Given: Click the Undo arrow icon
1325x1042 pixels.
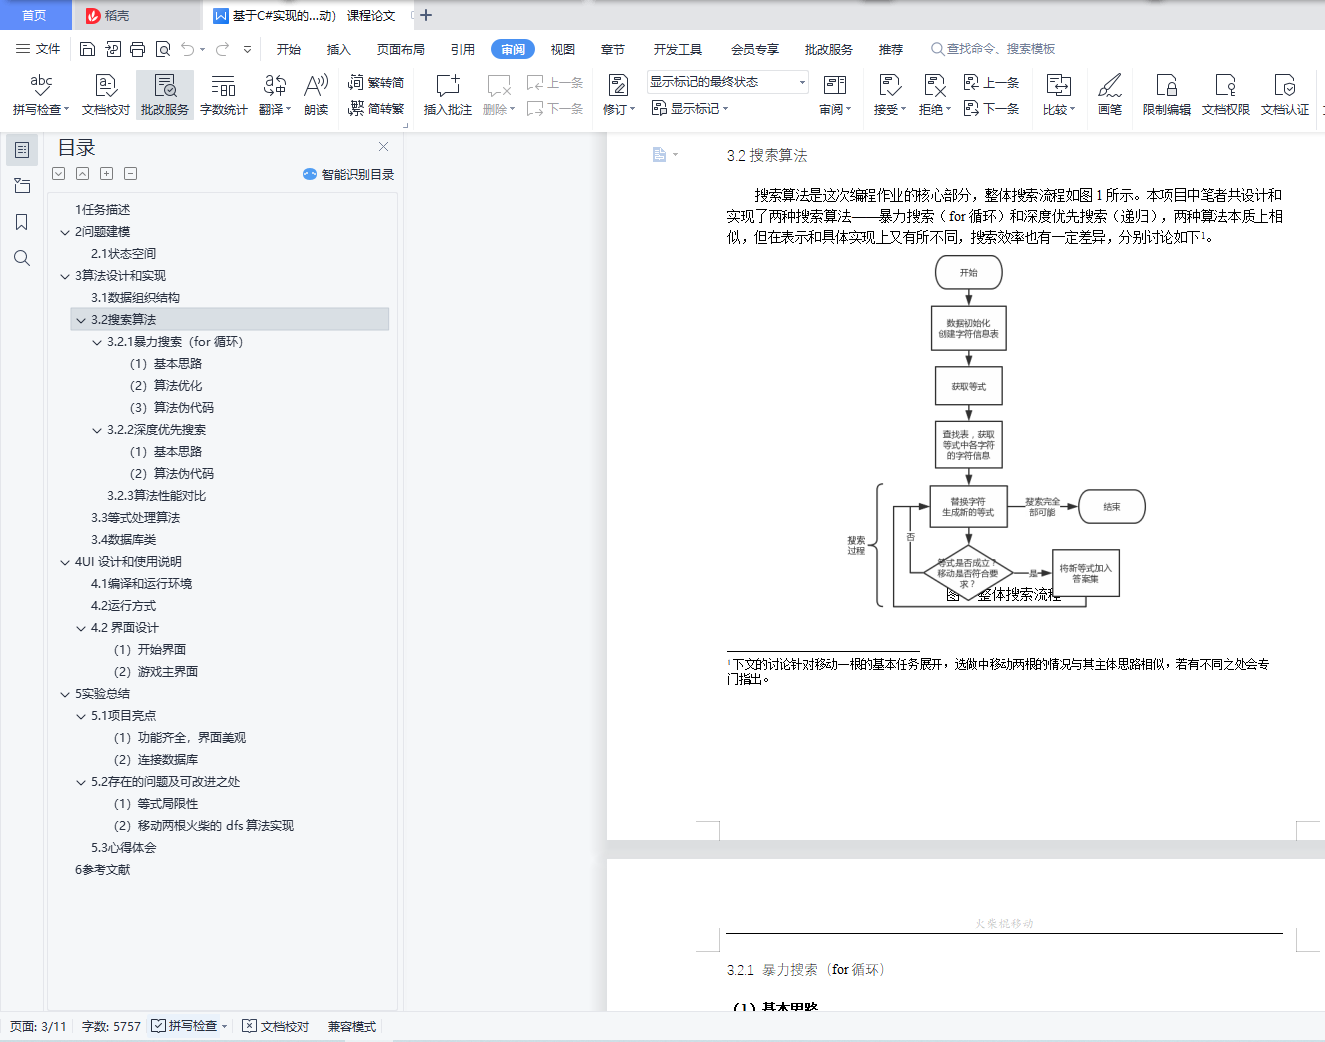Looking at the screenshot, I should coord(187,49).
